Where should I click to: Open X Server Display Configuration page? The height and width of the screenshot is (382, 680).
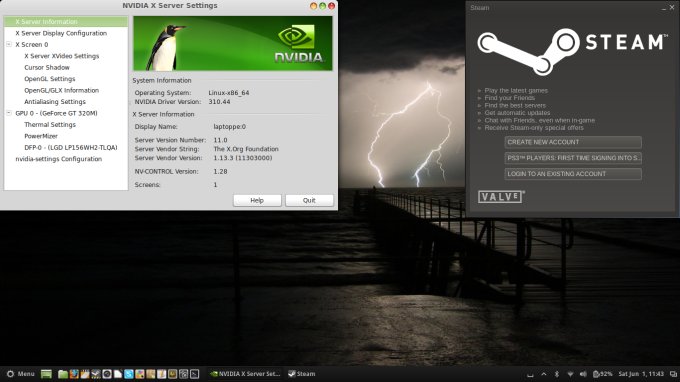[61, 33]
